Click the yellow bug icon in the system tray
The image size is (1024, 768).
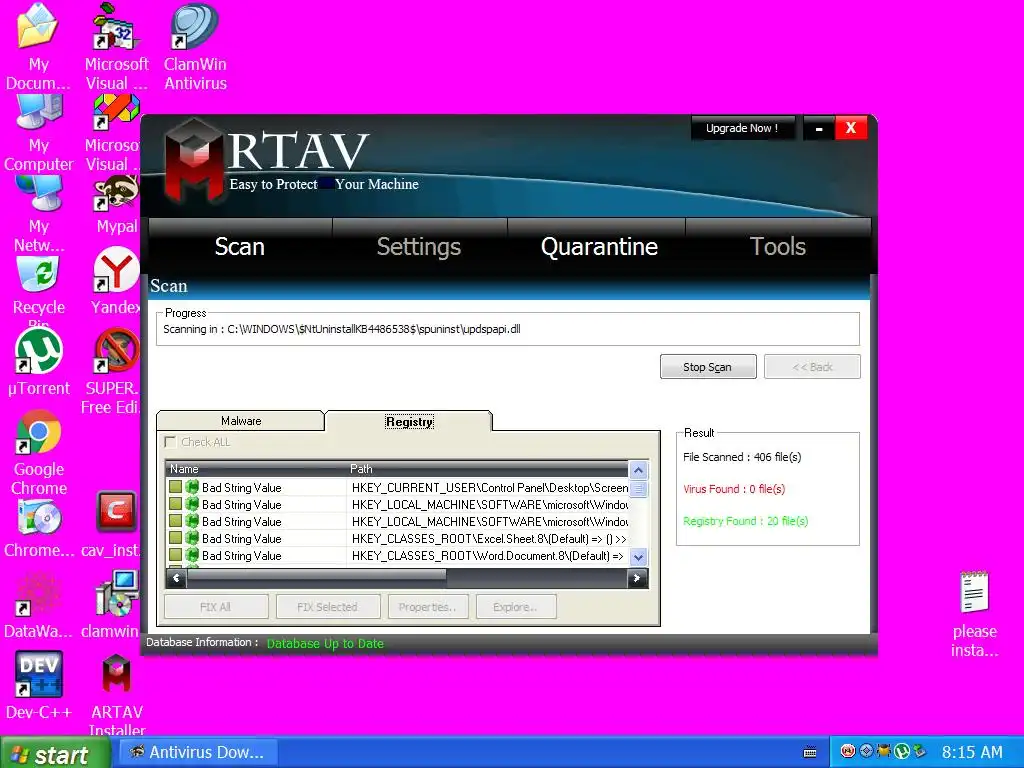884,751
